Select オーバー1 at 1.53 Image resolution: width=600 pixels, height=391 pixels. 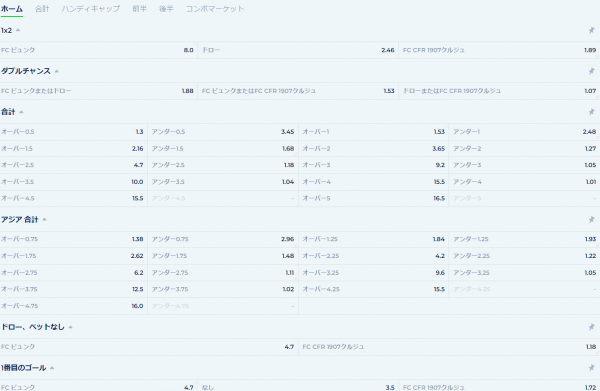tap(373, 132)
